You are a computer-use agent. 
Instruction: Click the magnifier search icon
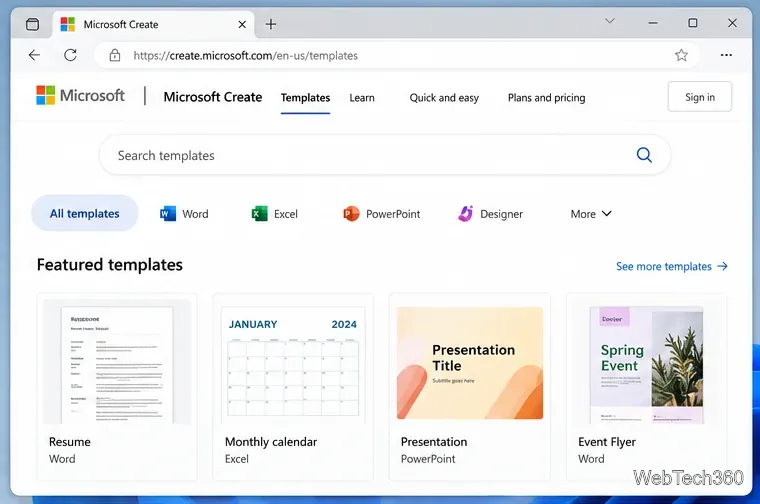pos(644,155)
